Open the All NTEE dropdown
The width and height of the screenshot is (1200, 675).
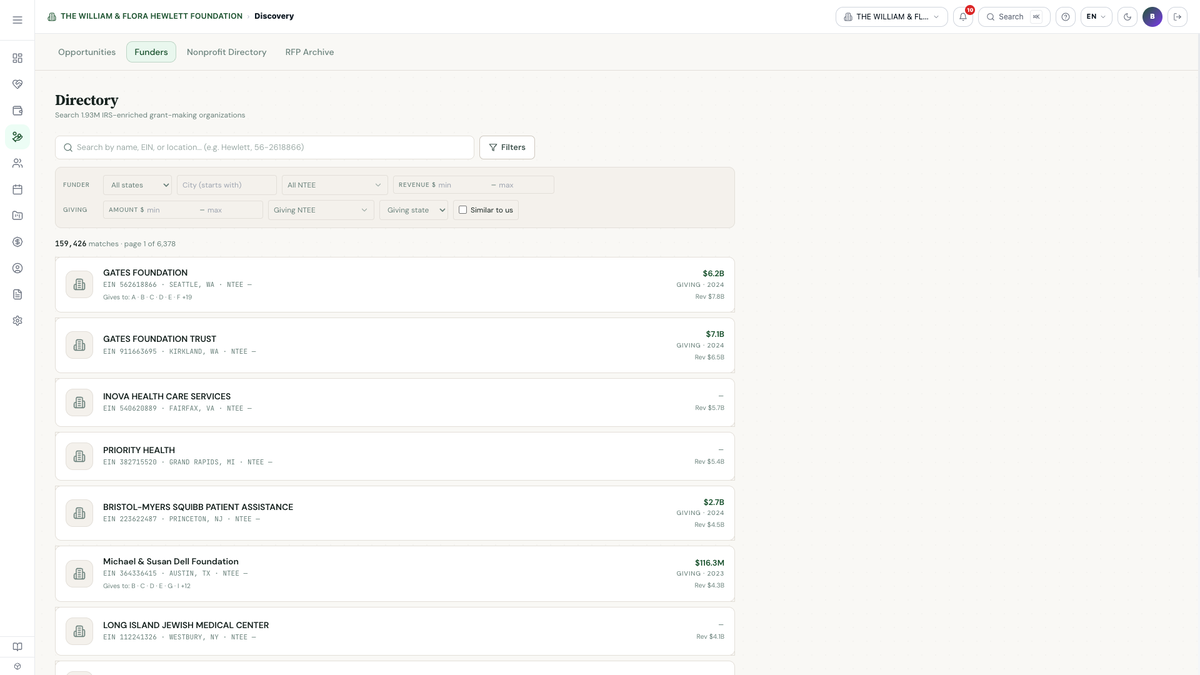tap(334, 185)
